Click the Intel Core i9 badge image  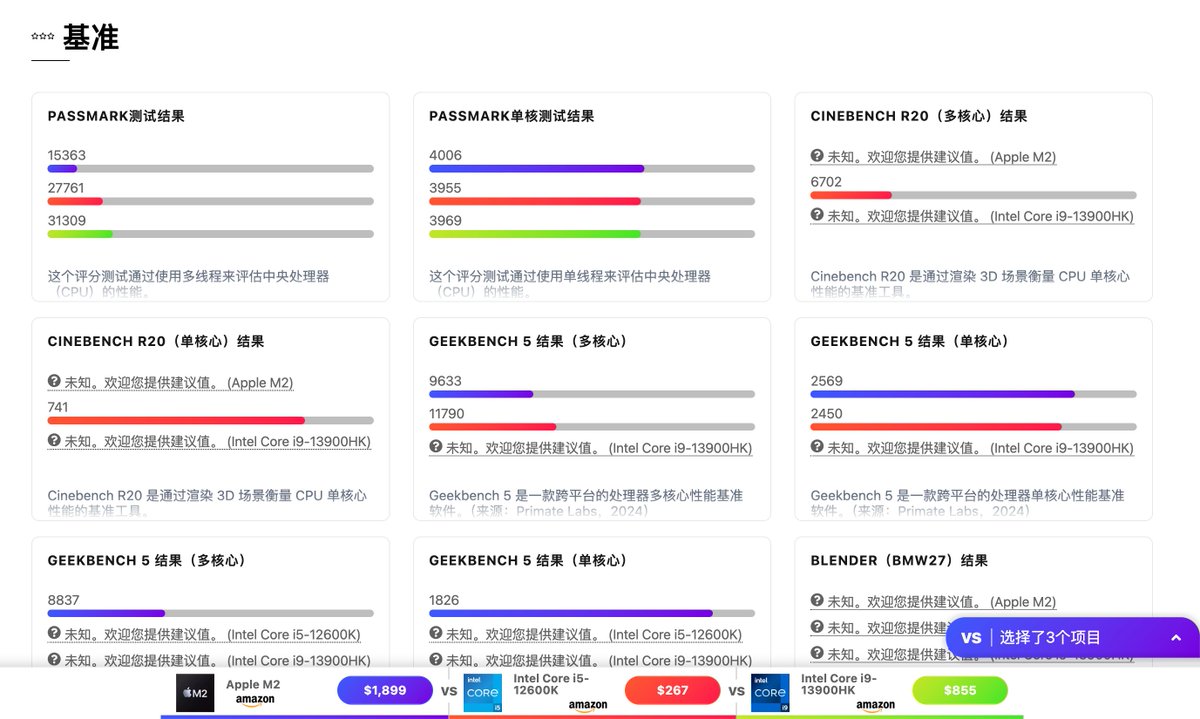(770, 693)
